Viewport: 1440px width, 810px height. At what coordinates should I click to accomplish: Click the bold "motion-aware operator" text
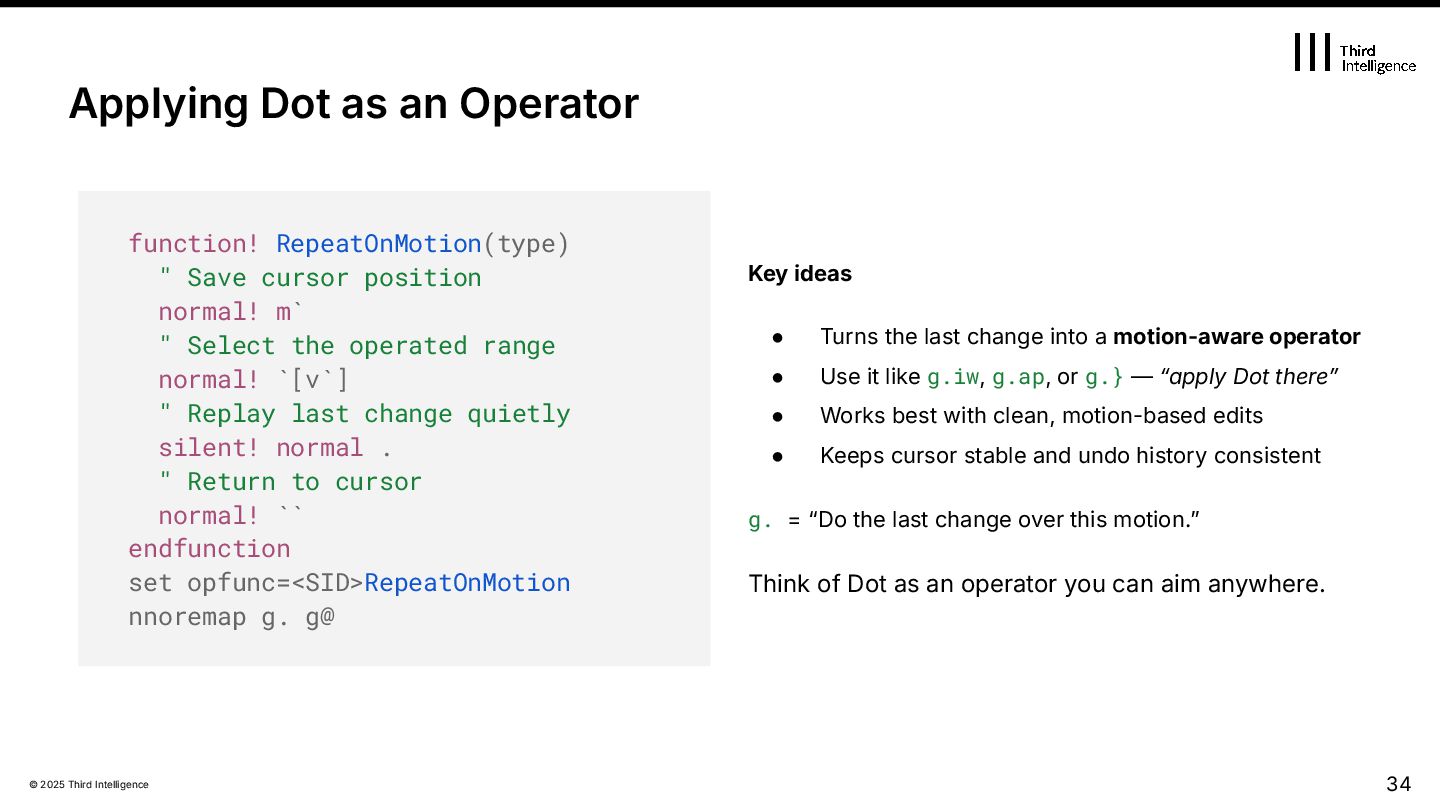[1236, 337]
